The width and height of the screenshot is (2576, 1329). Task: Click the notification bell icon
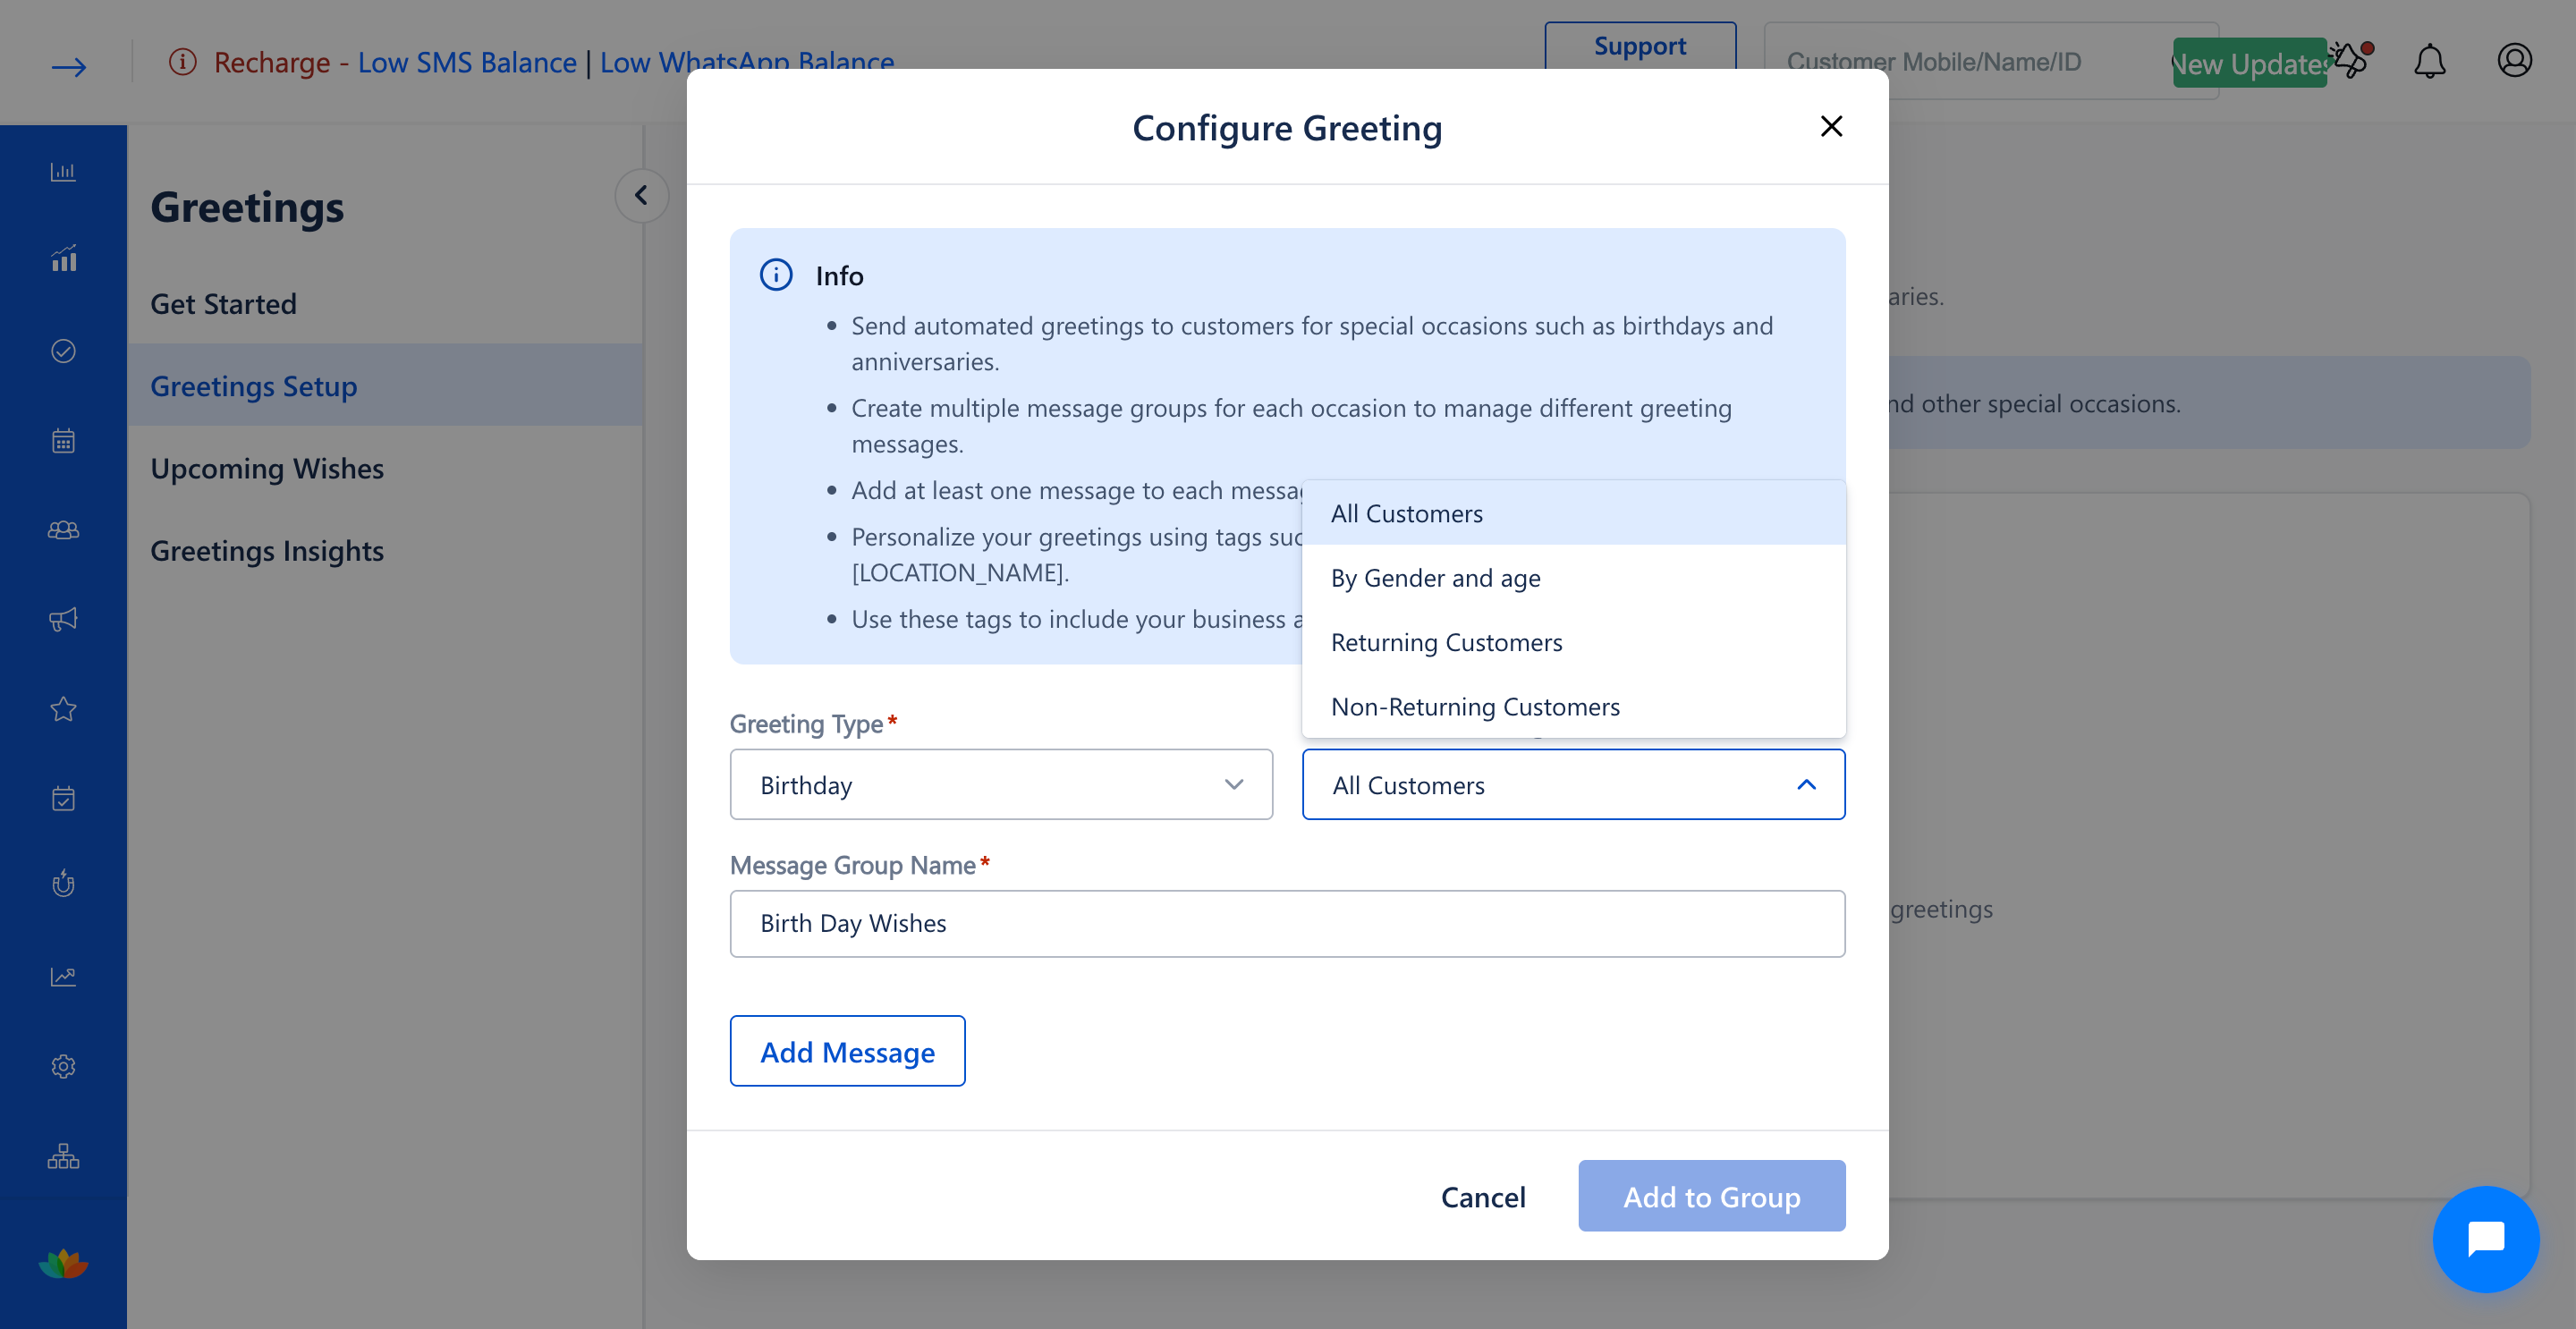pyautogui.click(x=2429, y=62)
